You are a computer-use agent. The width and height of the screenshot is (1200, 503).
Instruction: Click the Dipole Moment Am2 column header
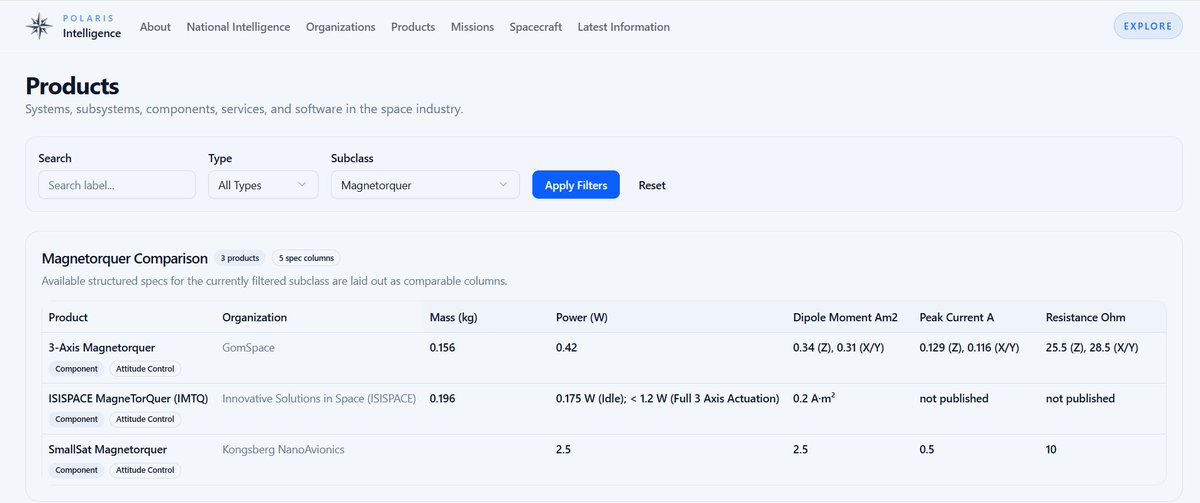point(845,317)
